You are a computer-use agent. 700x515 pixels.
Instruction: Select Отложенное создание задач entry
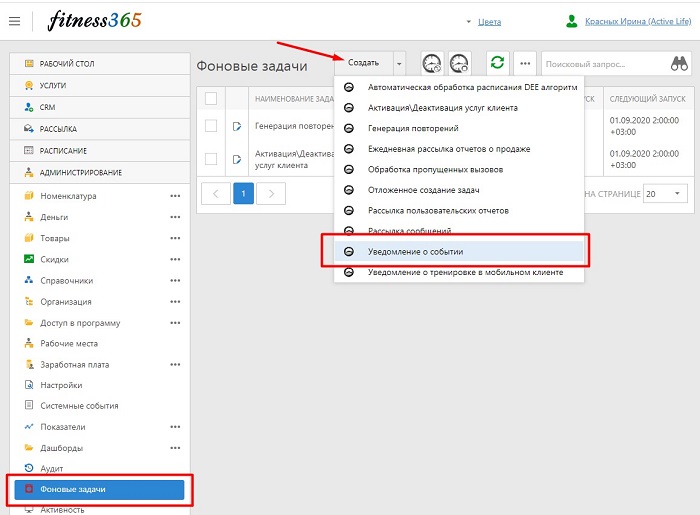[459, 190]
